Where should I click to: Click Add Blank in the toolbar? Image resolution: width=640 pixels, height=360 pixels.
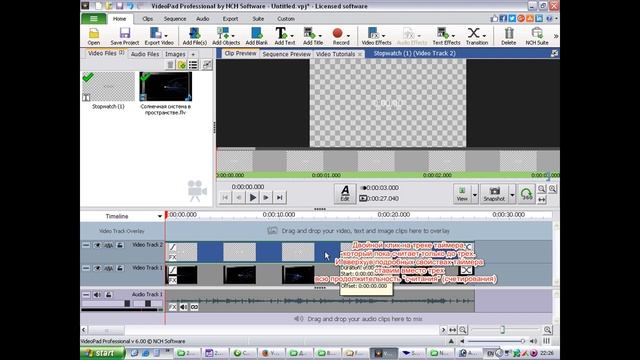(256, 36)
